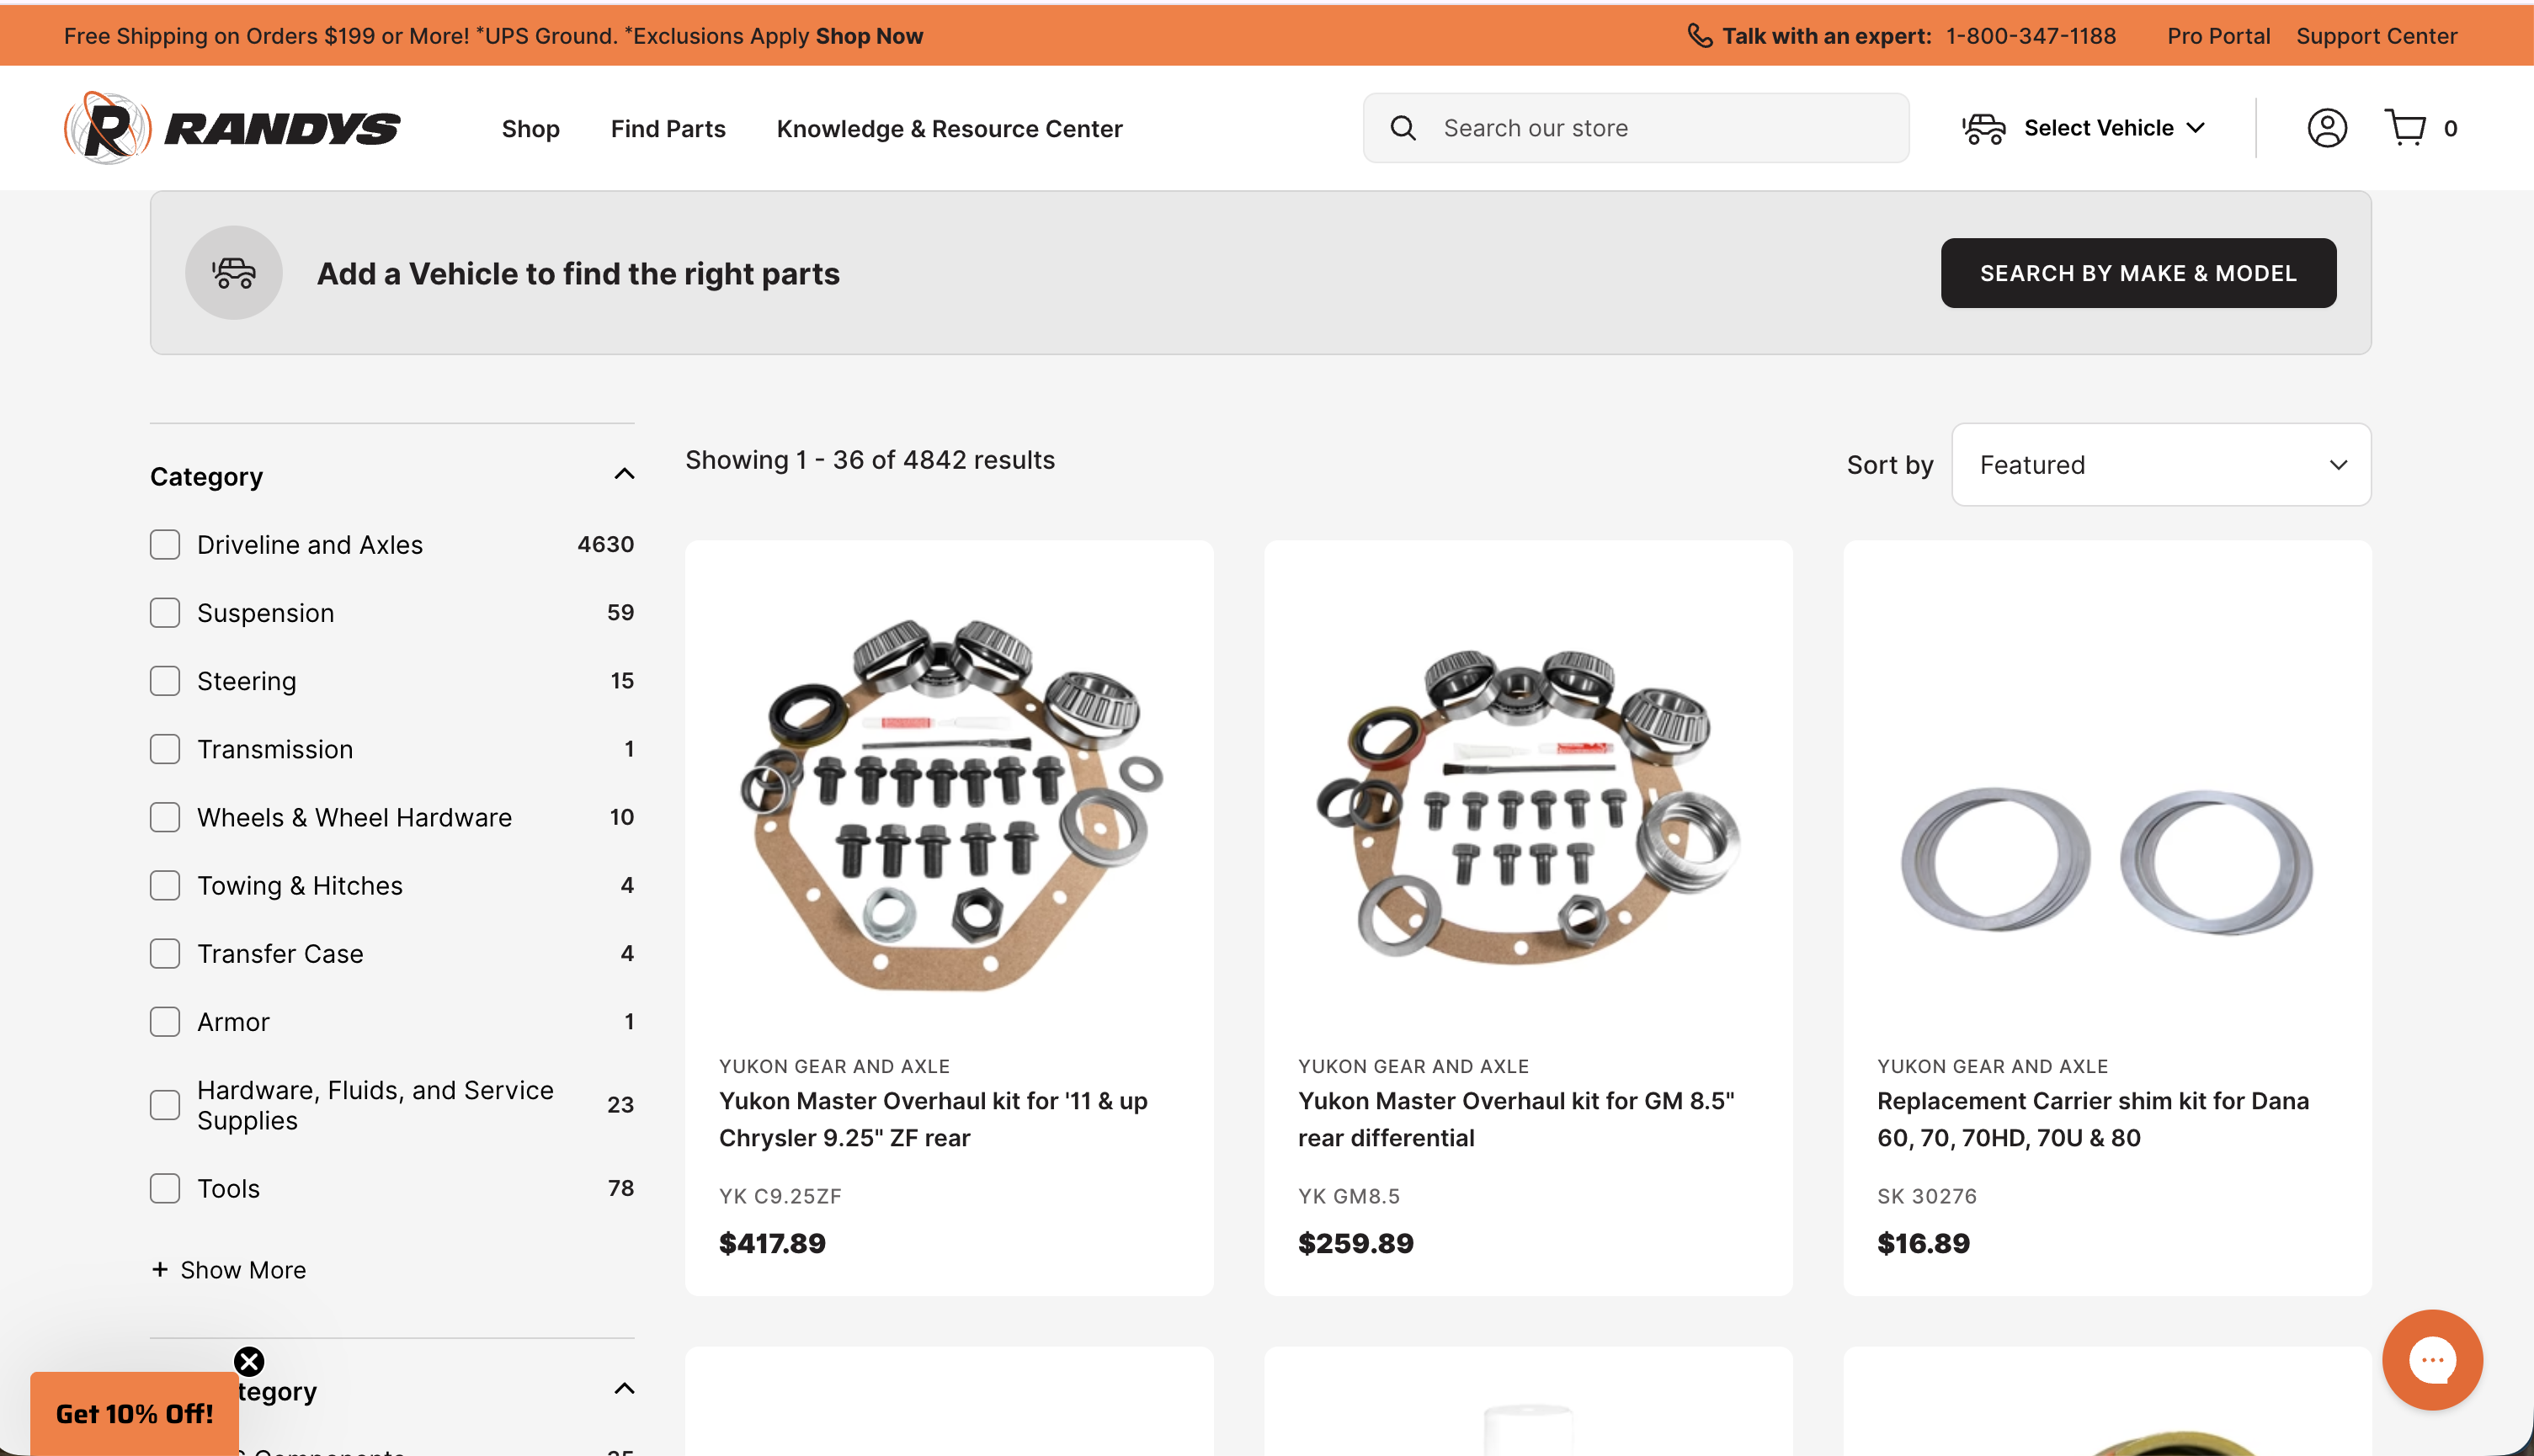This screenshot has height=1456, width=2534.
Task: Collapse the Category filter section
Action: pos(624,474)
